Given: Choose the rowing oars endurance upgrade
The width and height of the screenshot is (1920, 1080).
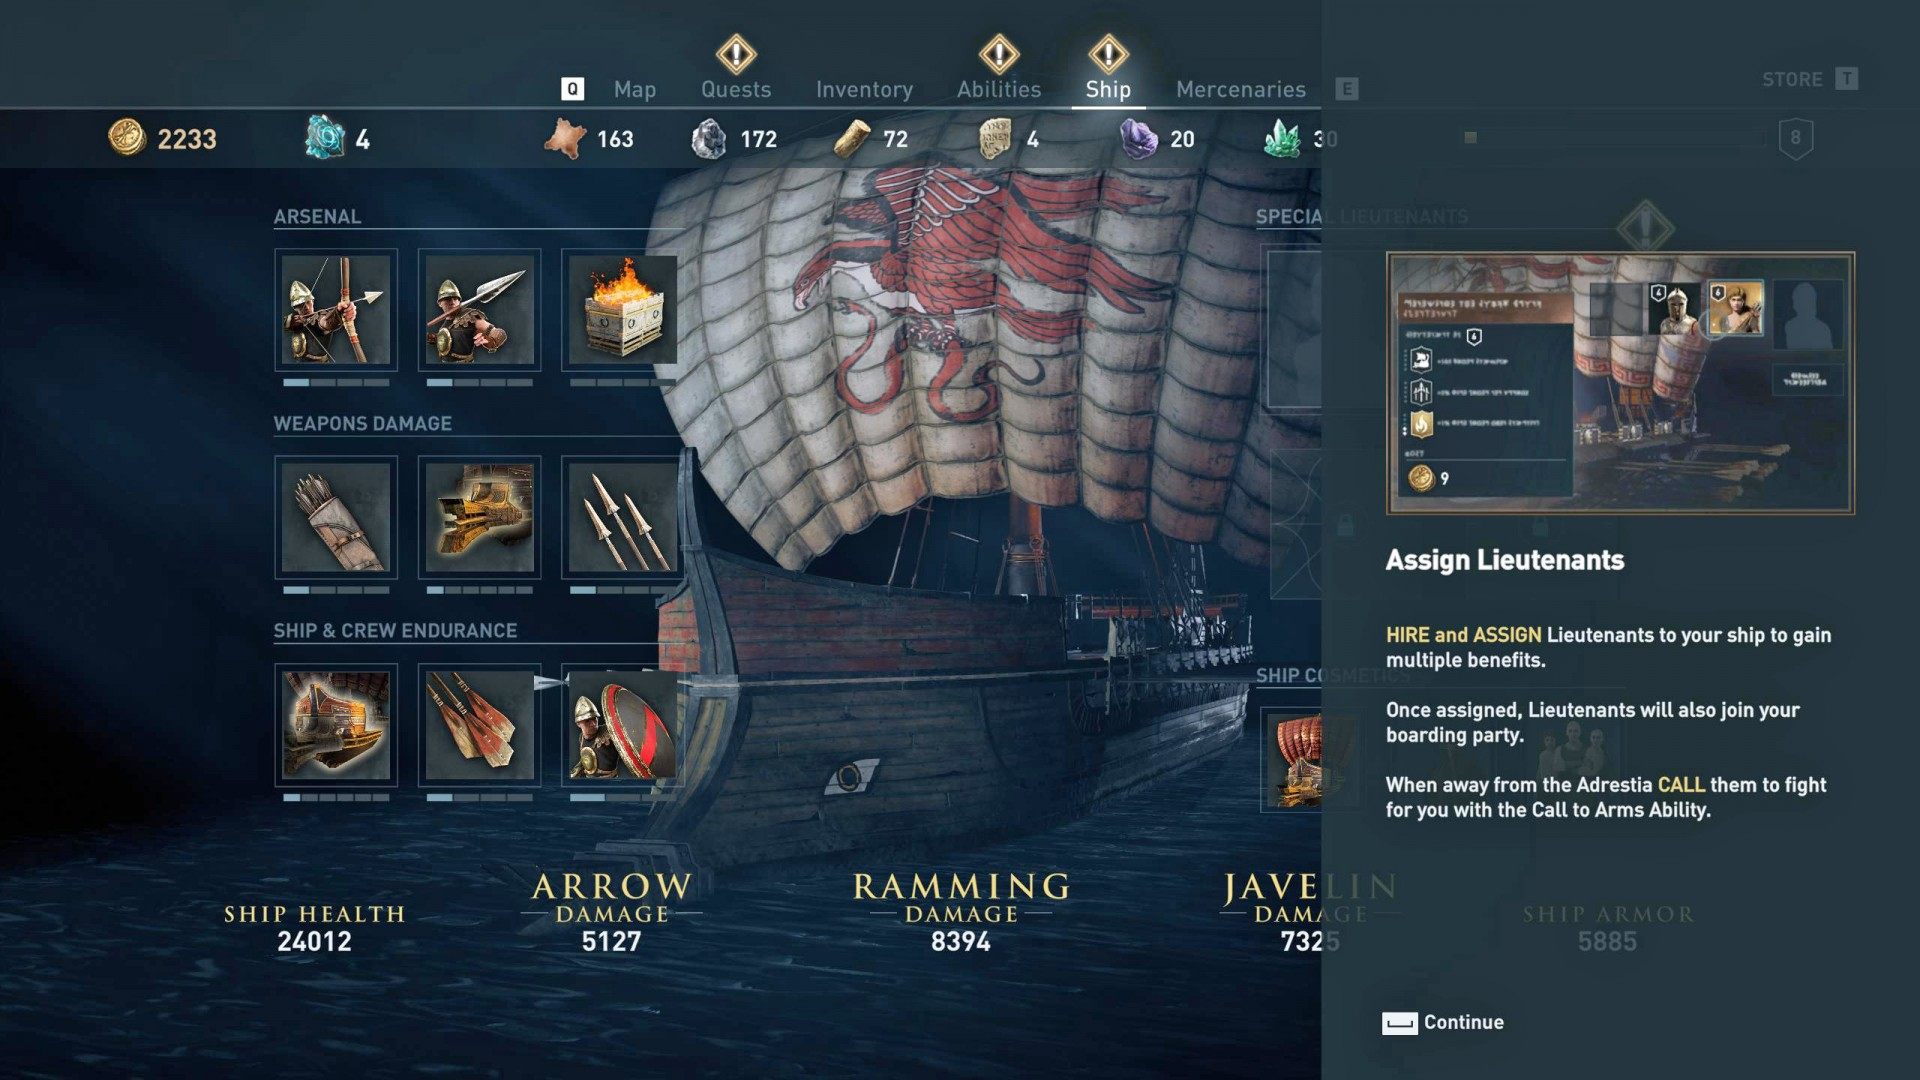Looking at the screenshot, I should [479, 725].
